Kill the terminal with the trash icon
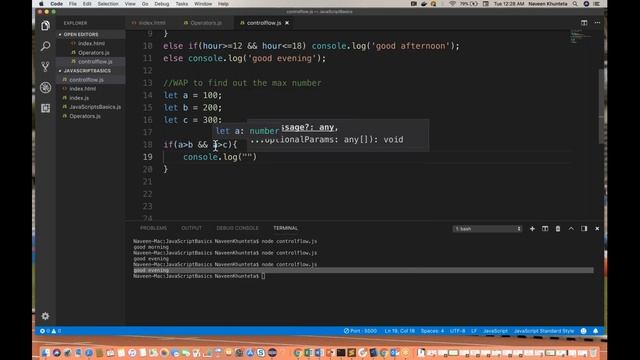The height and width of the screenshot is (360, 640). (x=558, y=229)
